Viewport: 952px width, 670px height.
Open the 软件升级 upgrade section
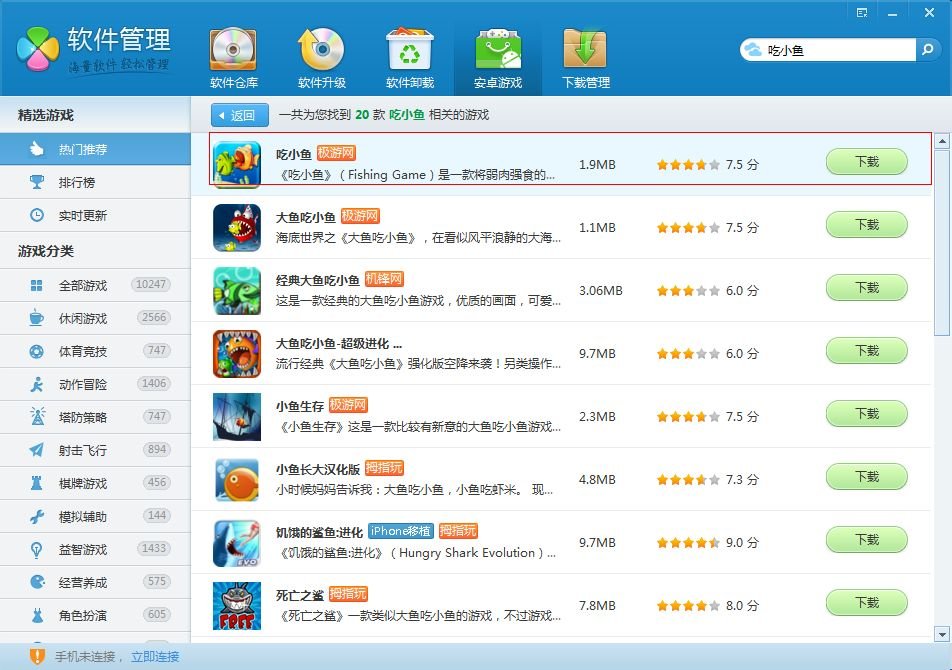click(x=321, y=59)
